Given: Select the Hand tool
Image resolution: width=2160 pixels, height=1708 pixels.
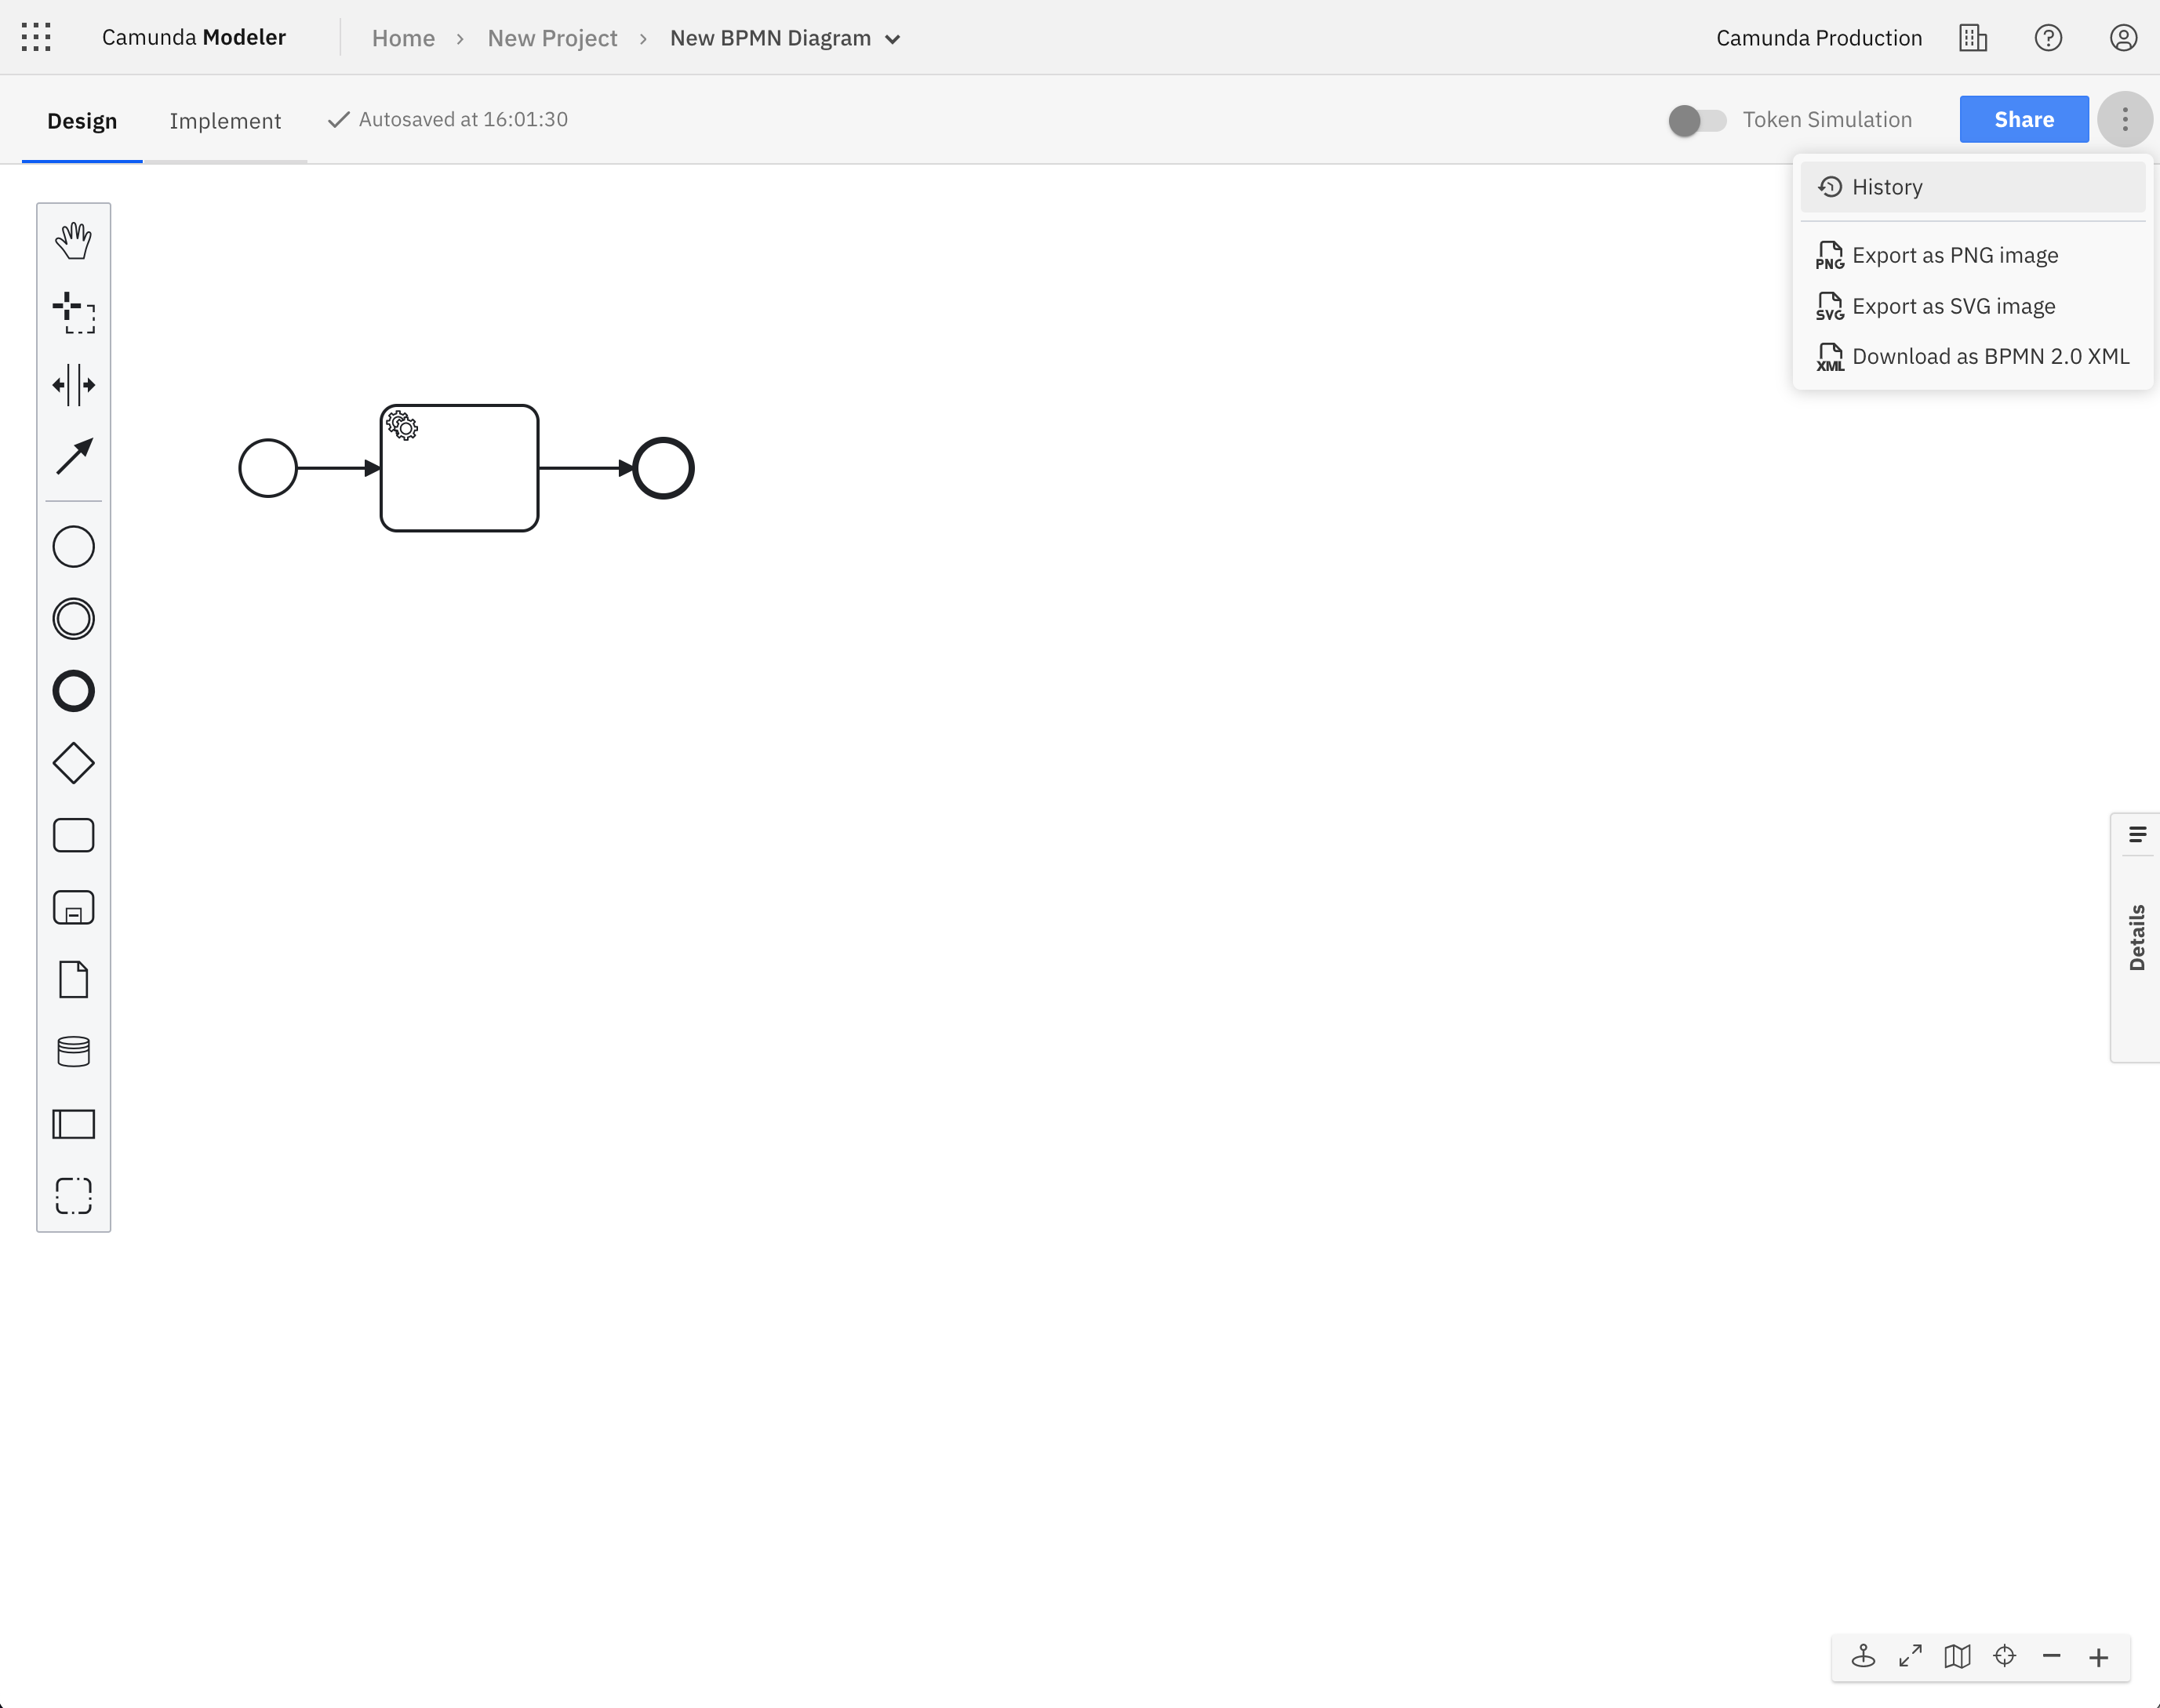Looking at the screenshot, I should pos(73,241).
